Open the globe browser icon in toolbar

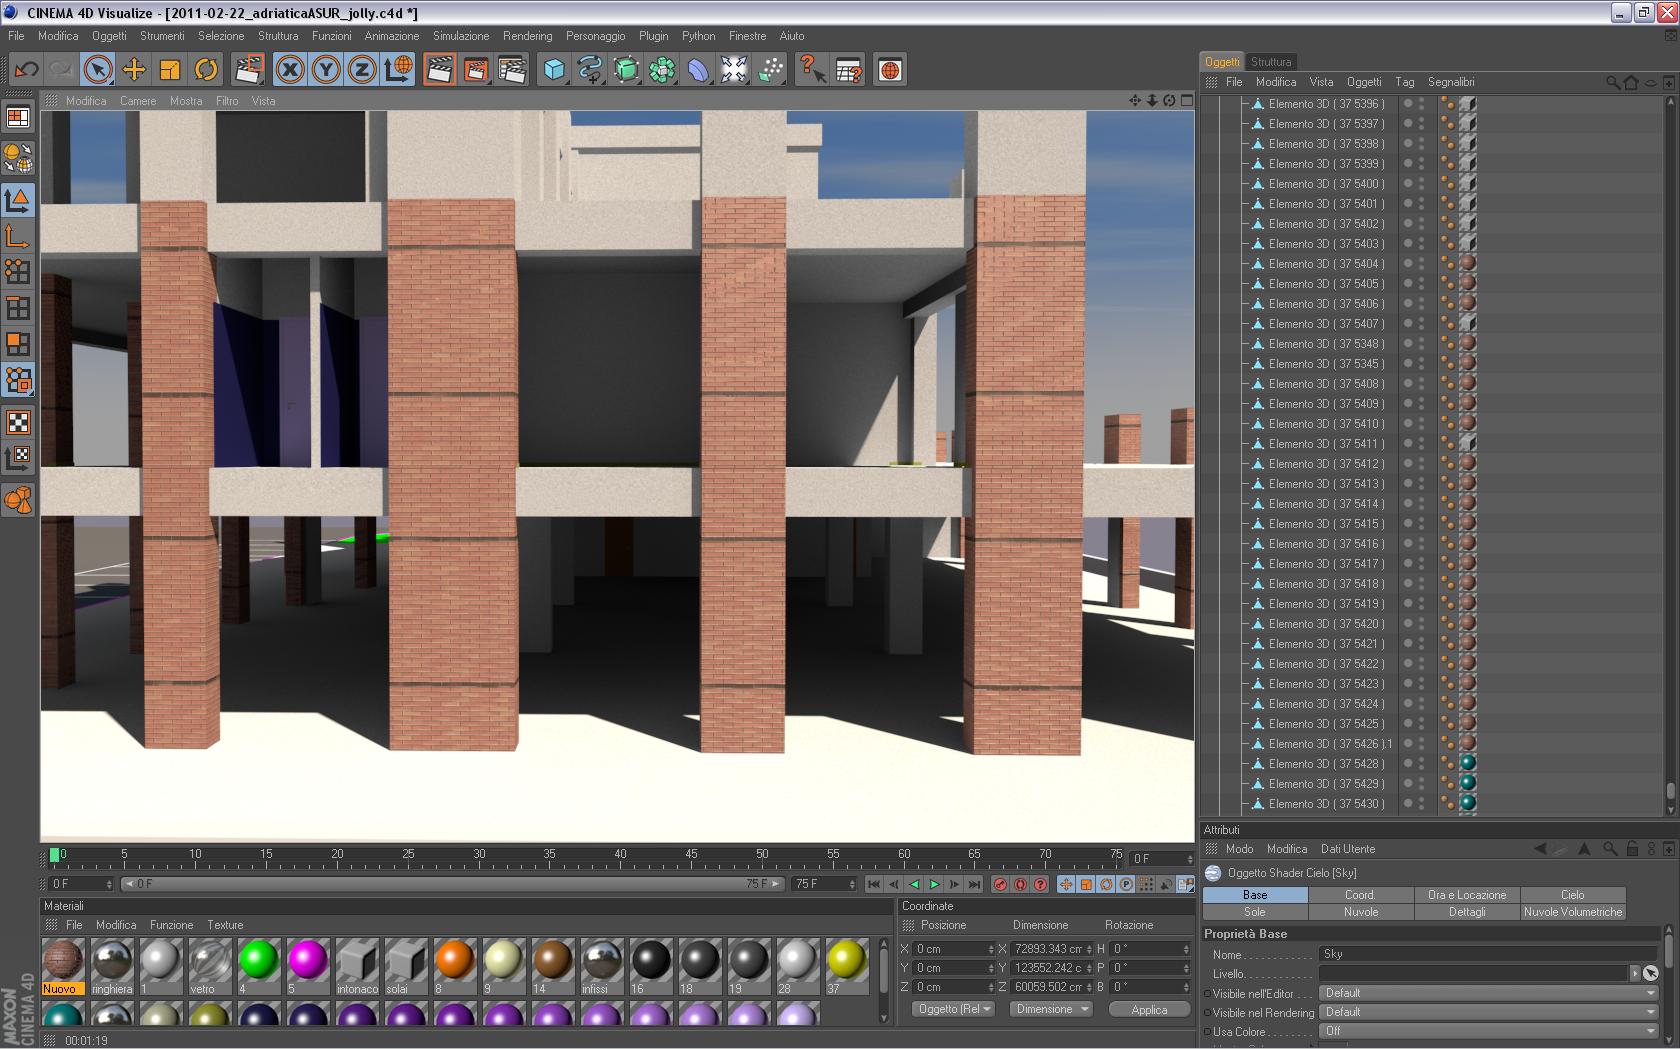click(890, 70)
